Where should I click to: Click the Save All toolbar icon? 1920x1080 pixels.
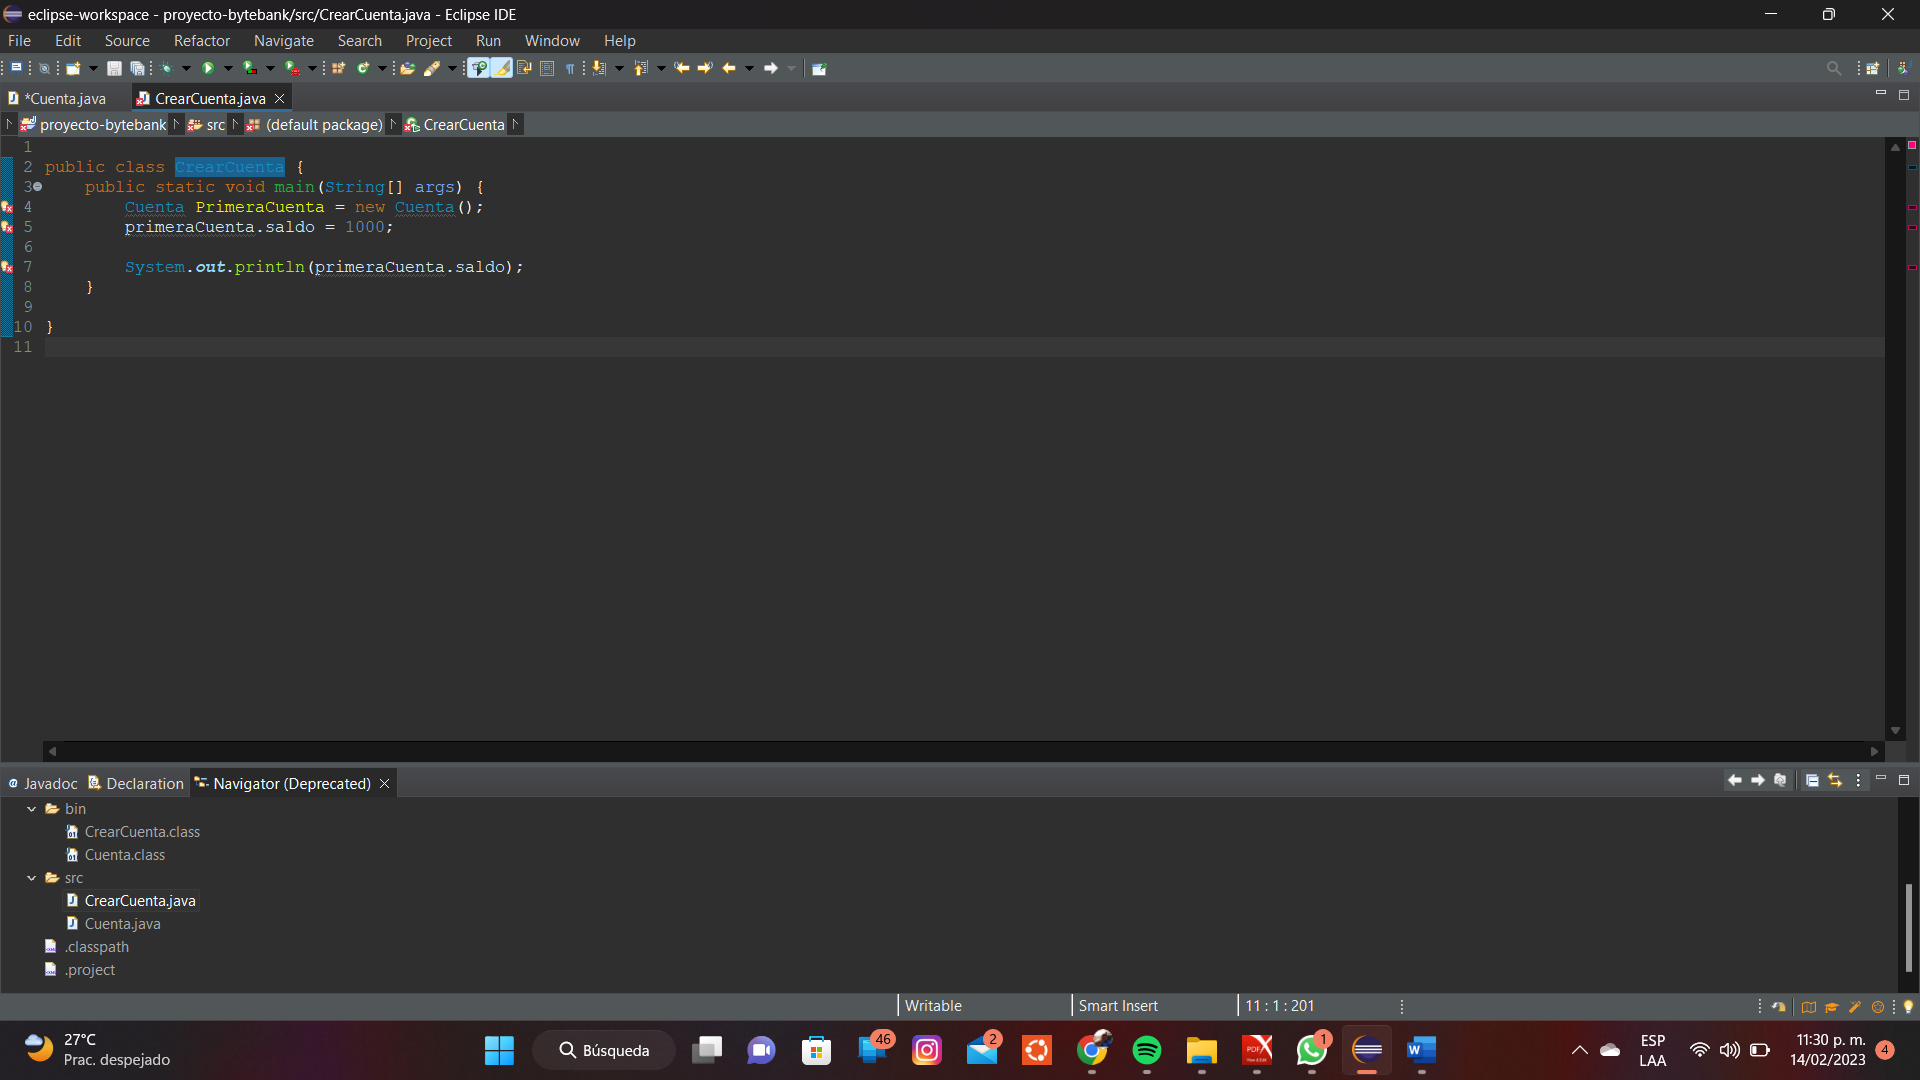click(x=137, y=68)
